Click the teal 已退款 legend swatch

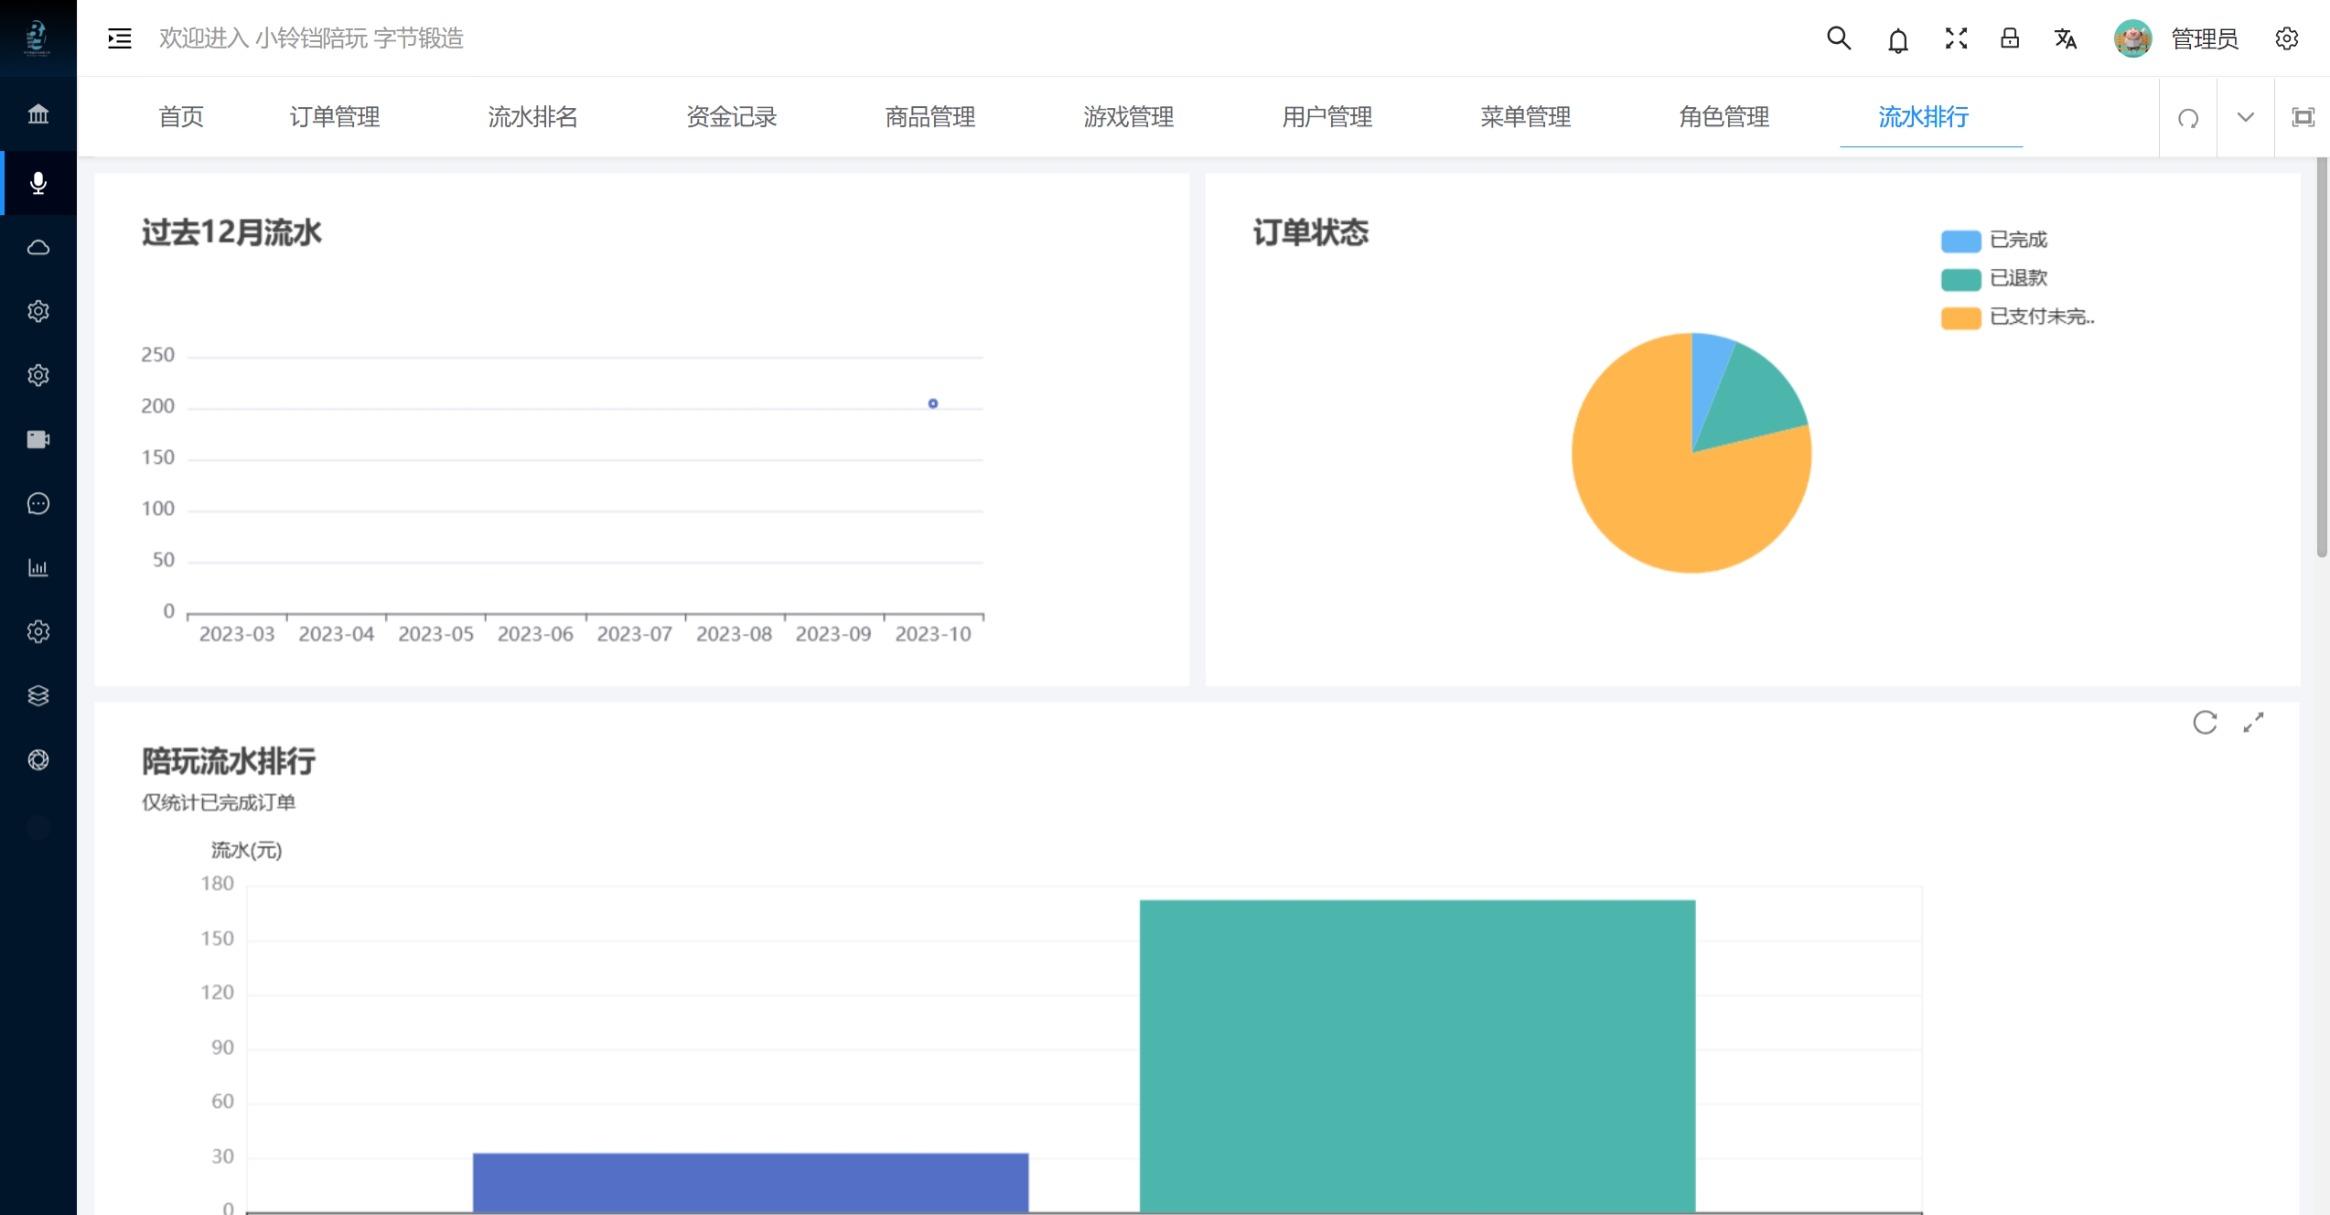pyautogui.click(x=1960, y=279)
